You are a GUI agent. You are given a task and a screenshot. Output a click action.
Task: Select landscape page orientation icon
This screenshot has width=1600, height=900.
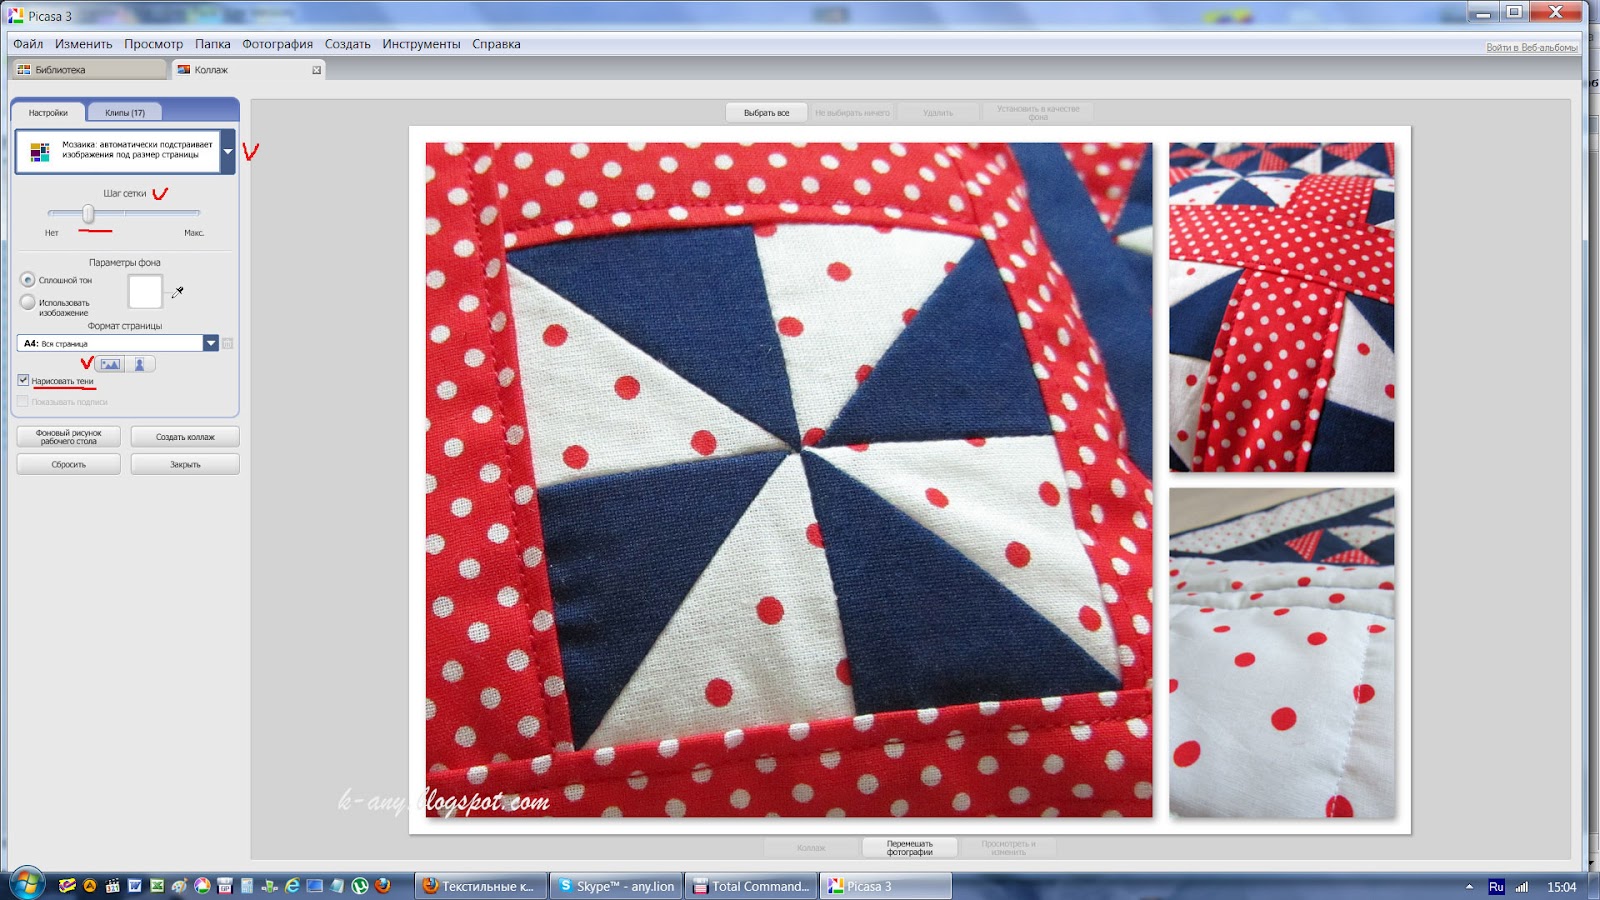110,365
